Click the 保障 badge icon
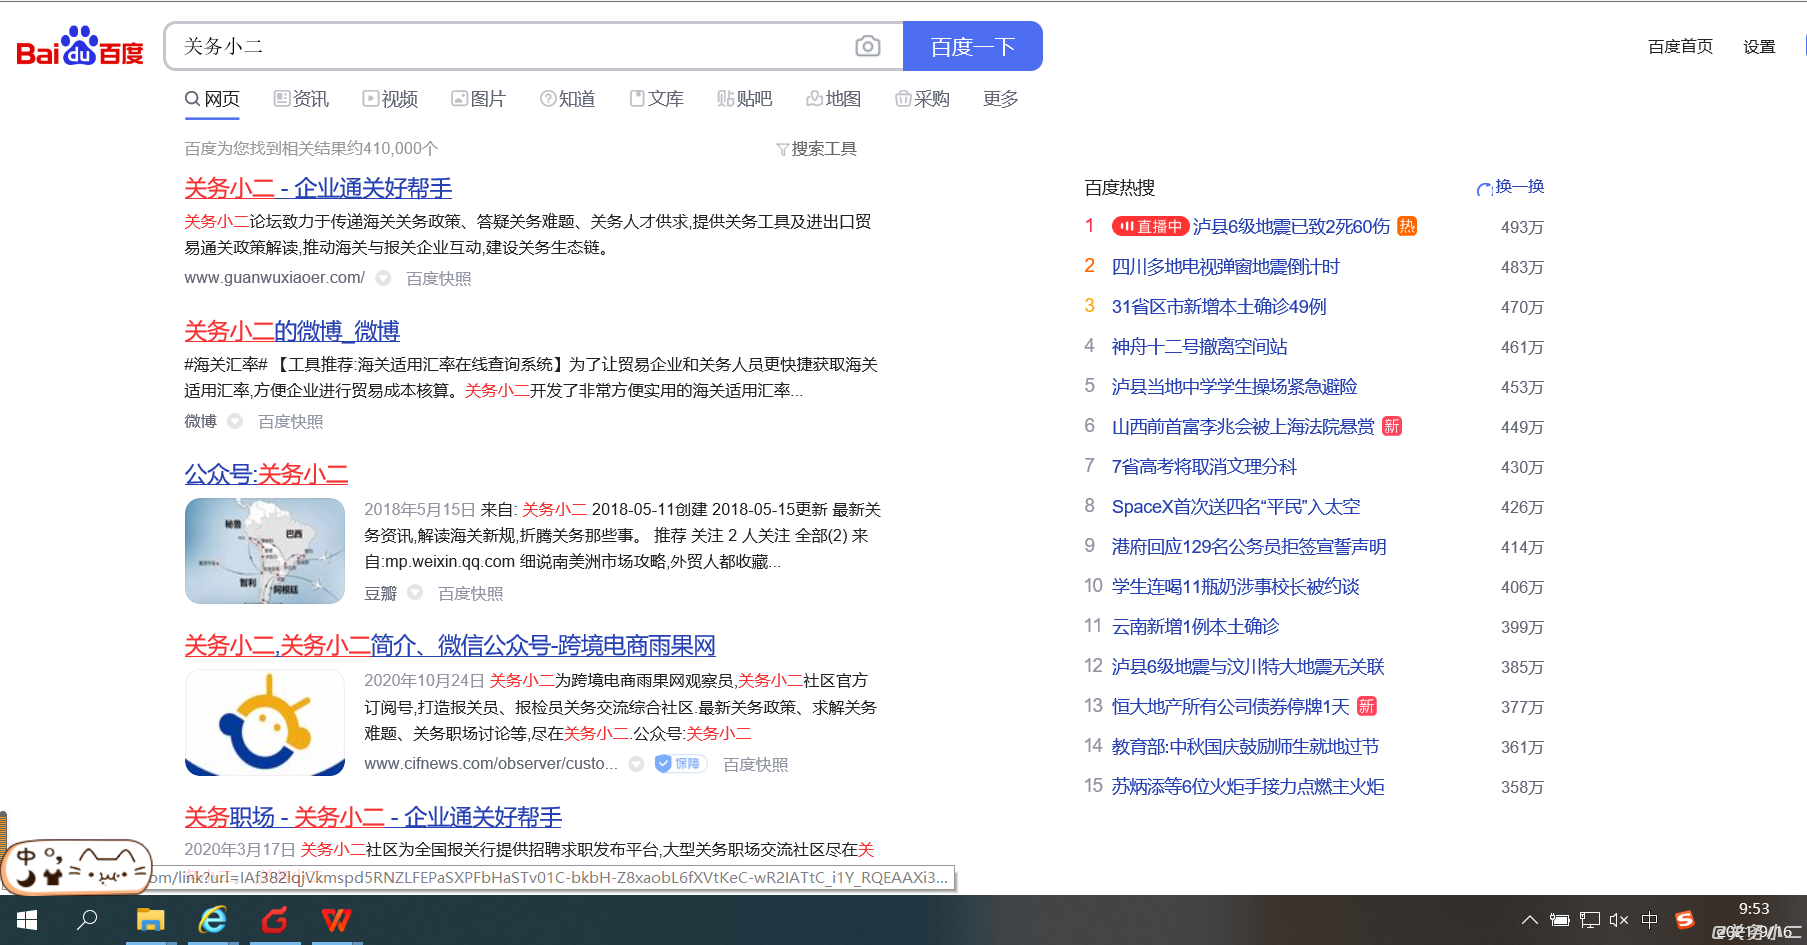1807x945 pixels. (x=680, y=764)
